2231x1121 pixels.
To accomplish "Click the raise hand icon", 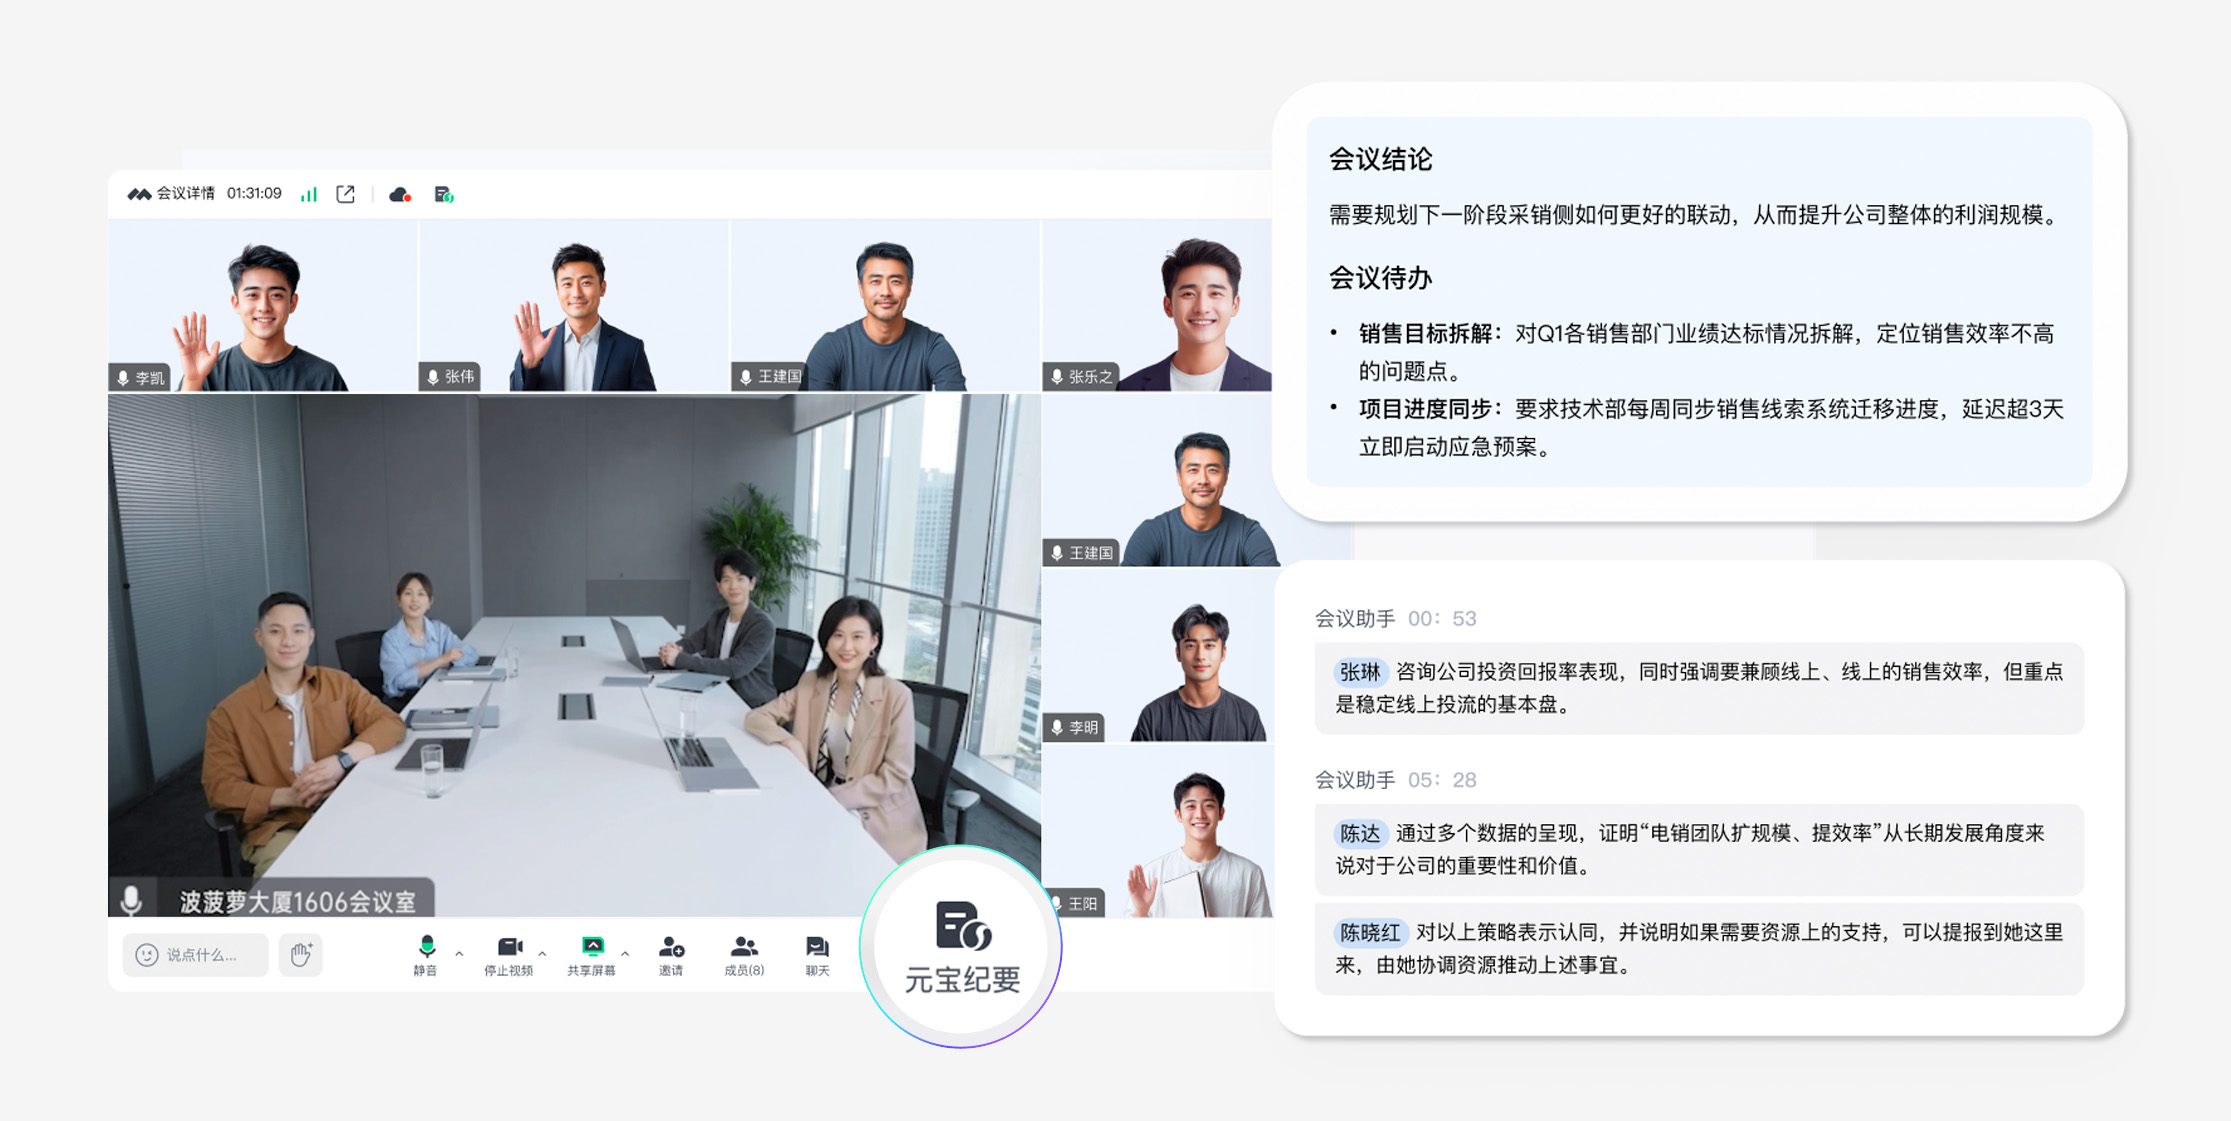I will tap(300, 954).
